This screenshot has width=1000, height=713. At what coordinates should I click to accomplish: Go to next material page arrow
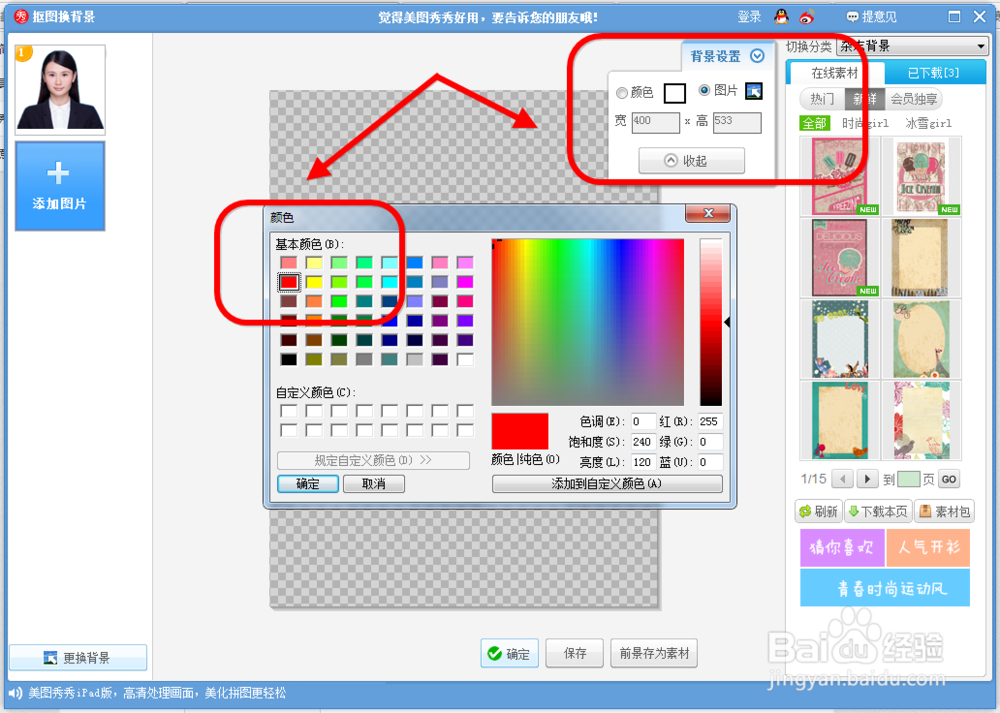(867, 479)
